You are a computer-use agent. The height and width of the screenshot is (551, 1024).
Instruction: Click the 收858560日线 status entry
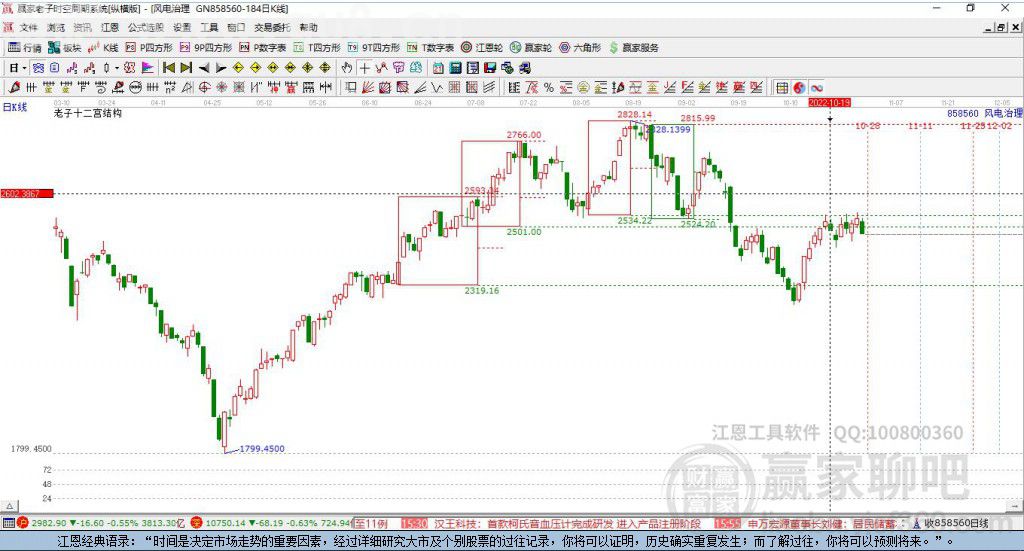coord(956,523)
